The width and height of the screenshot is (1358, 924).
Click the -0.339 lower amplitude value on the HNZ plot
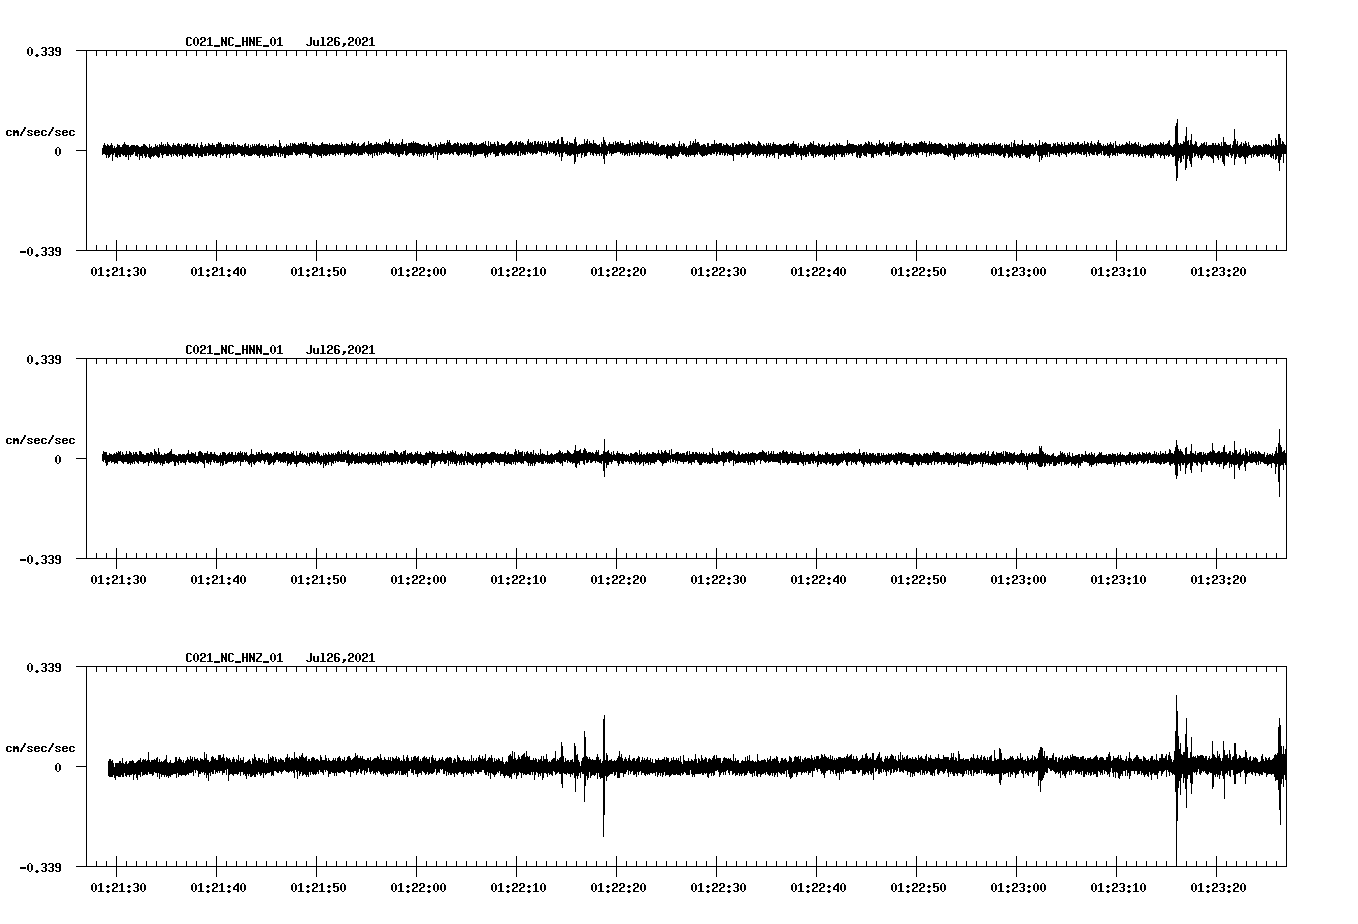(x=41, y=869)
